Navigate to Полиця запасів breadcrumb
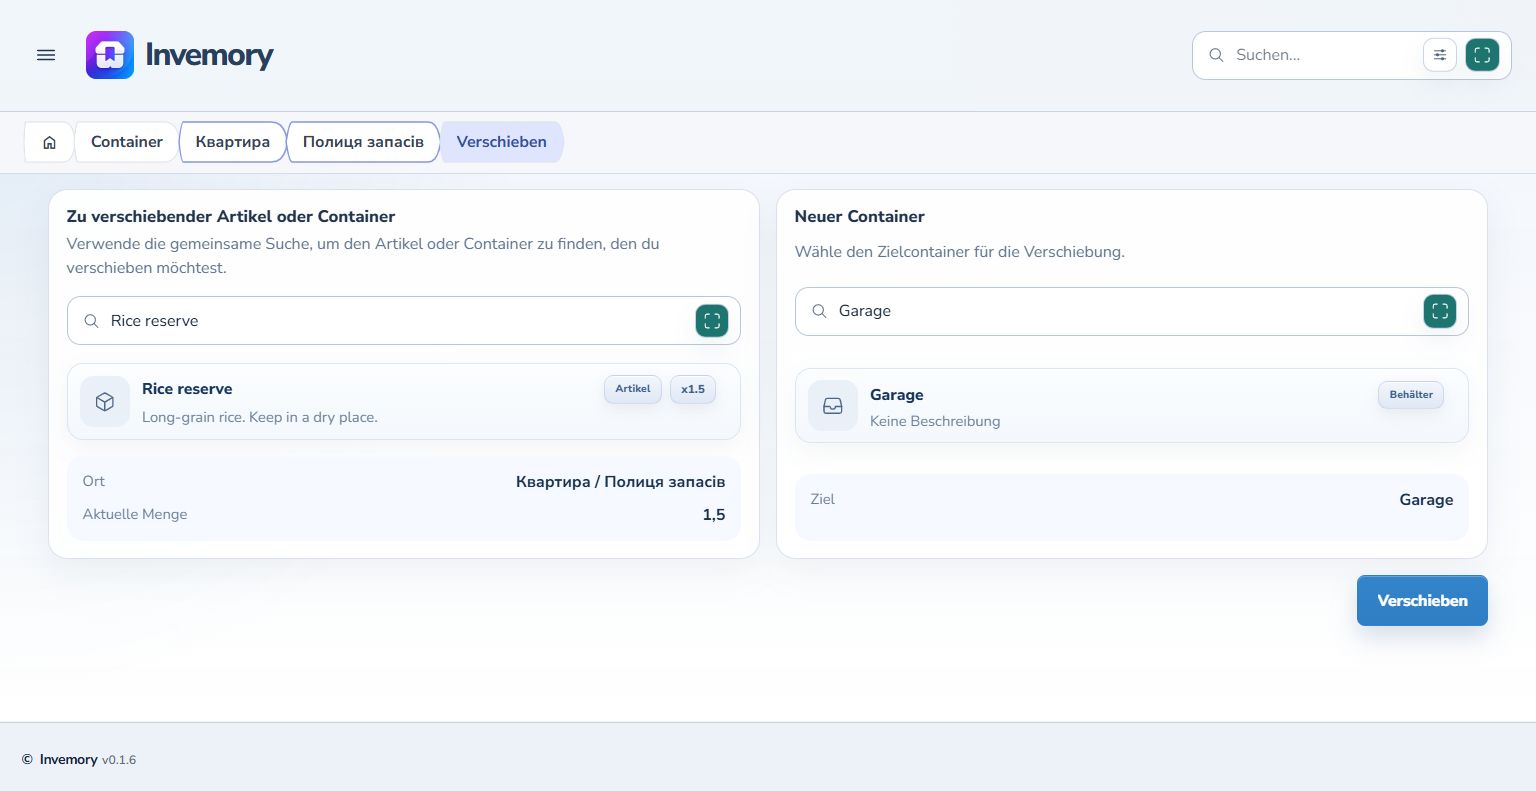The image size is (1536, 791). coord(363,142)
